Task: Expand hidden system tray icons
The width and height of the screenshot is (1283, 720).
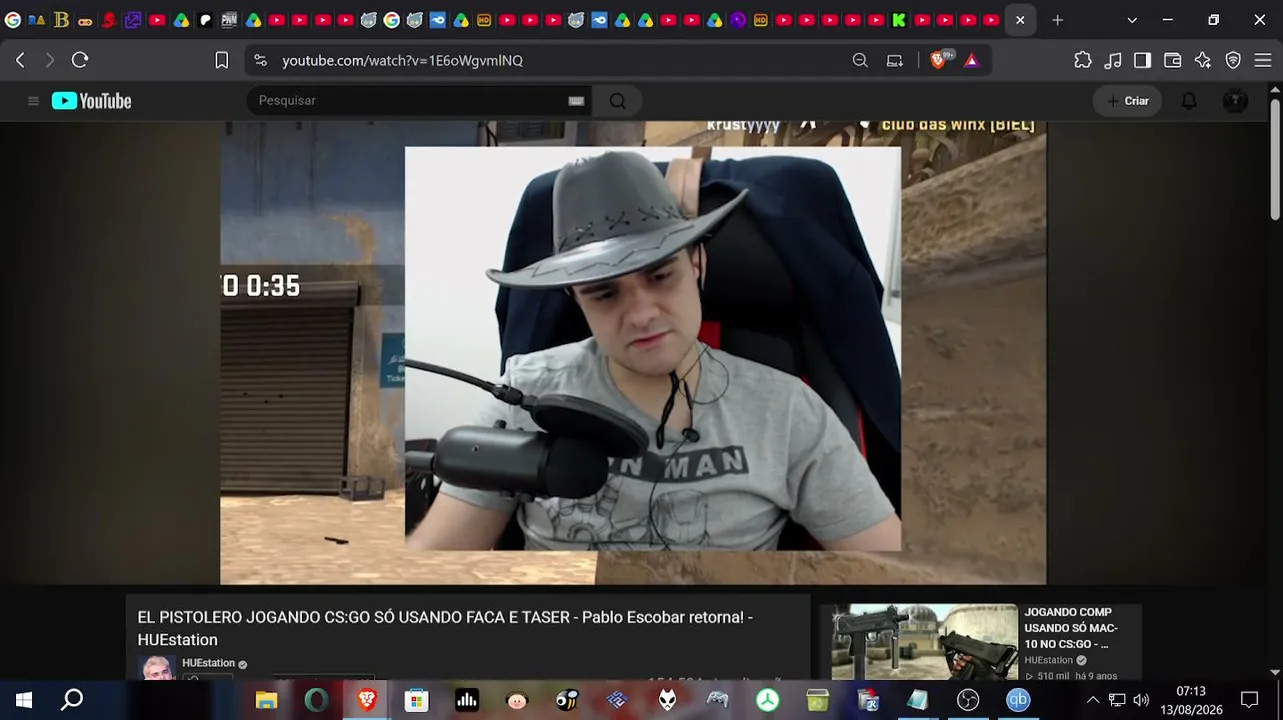Action: pyautogui.click(x=1093, y=700)
